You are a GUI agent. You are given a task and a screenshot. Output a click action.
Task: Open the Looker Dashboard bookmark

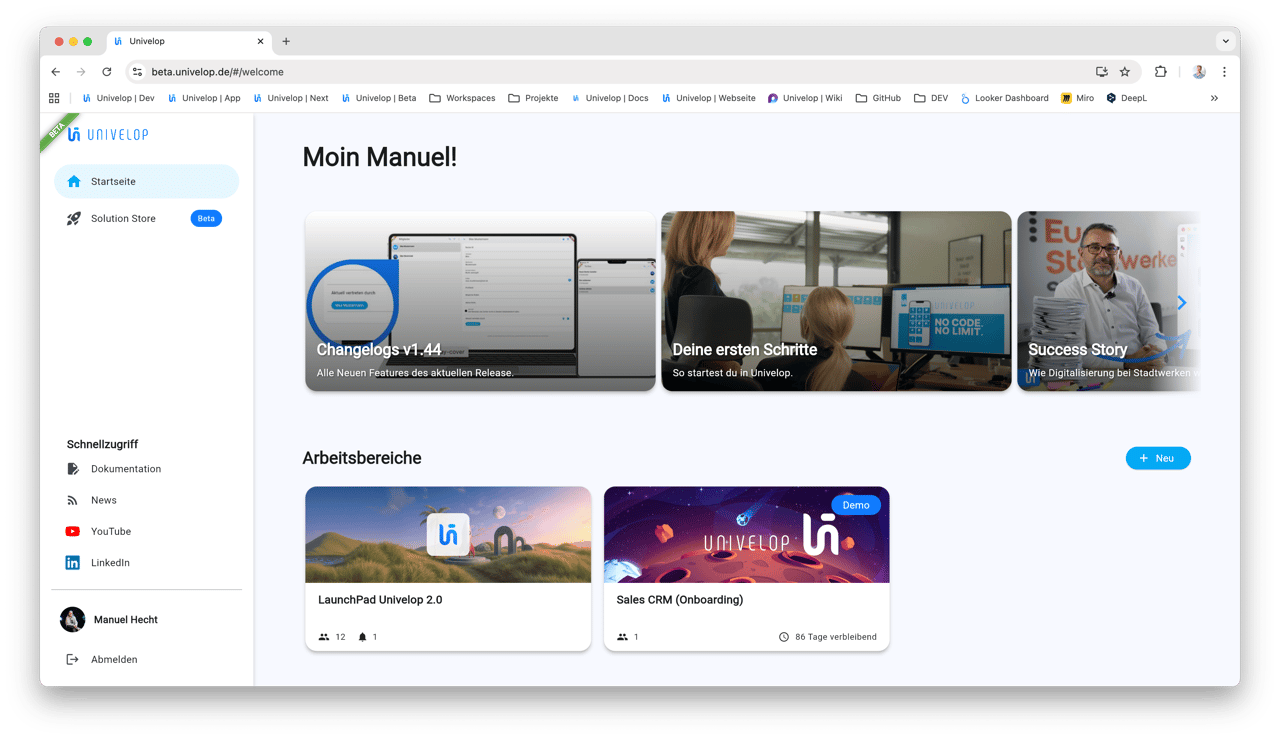point(1004,98)
